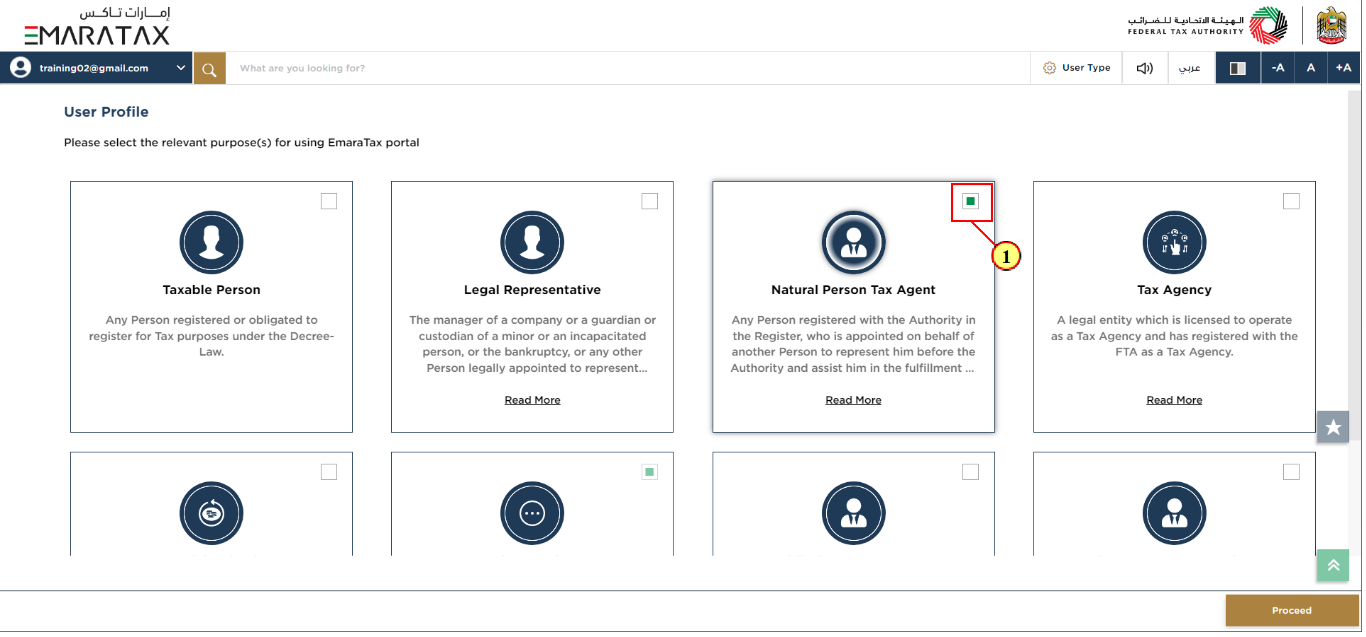This screenshot has height=637, width=1366.
Task: Click the favorites star button
Action: [1333, 427]
